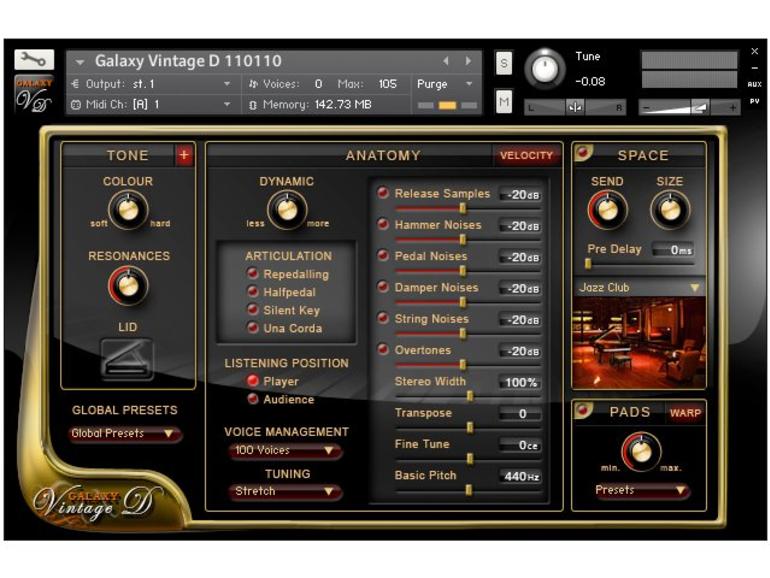Viewport: 770px width, 578px height.
Task: Select Player listening position
Action: [252, 381]
